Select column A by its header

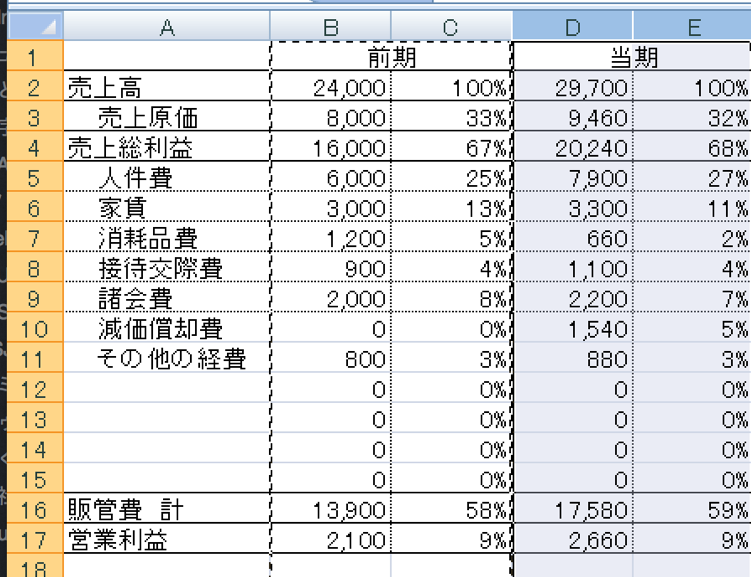point(166,27)
